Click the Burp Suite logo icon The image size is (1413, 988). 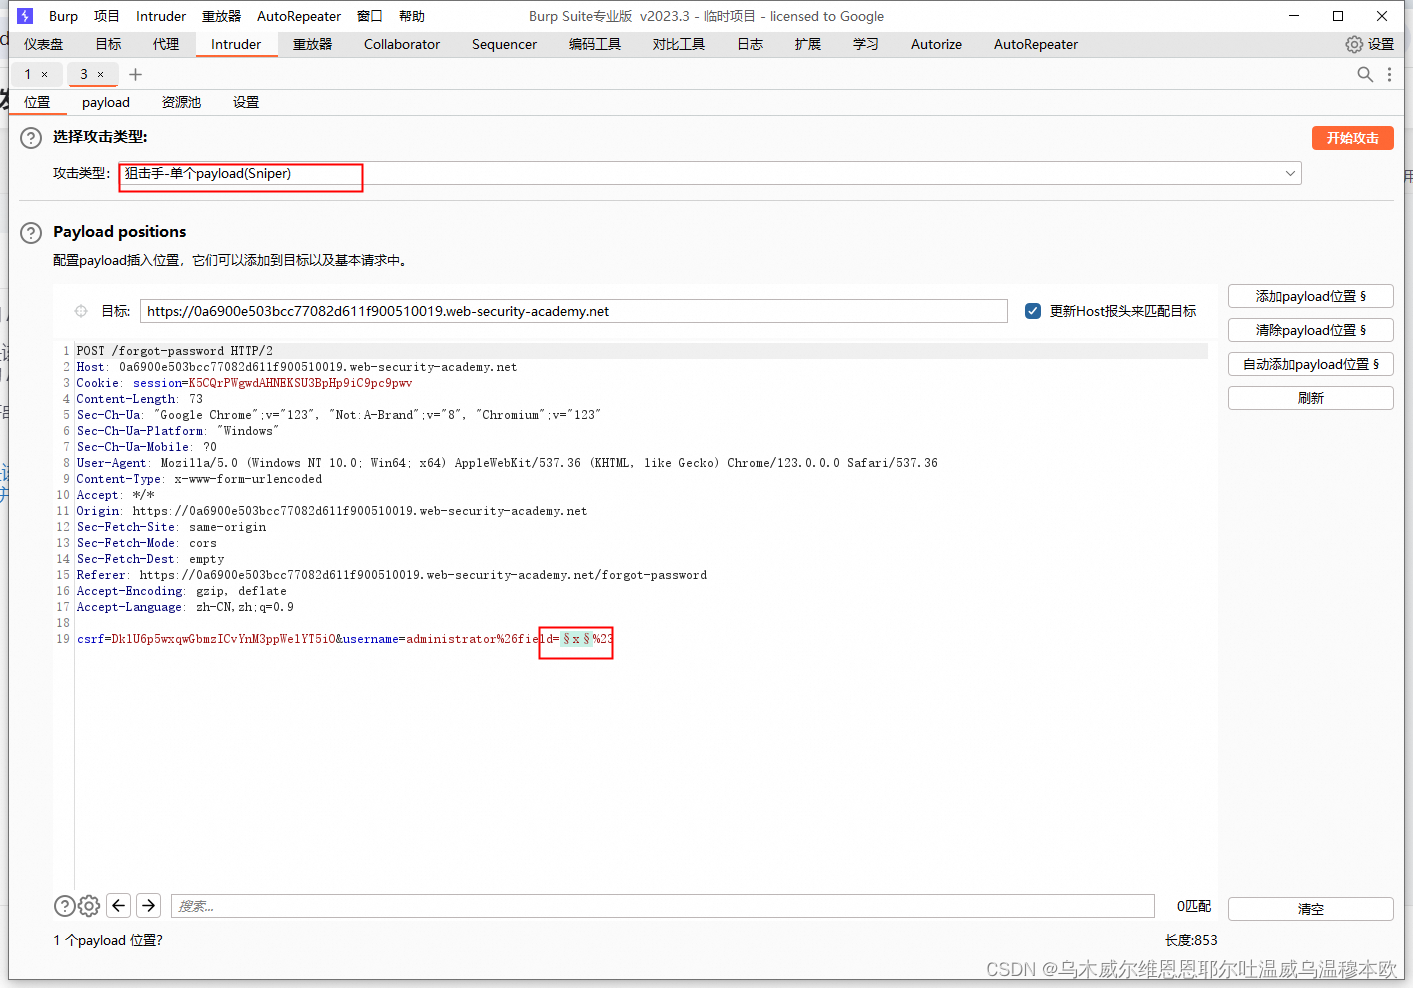pos(25,16)
